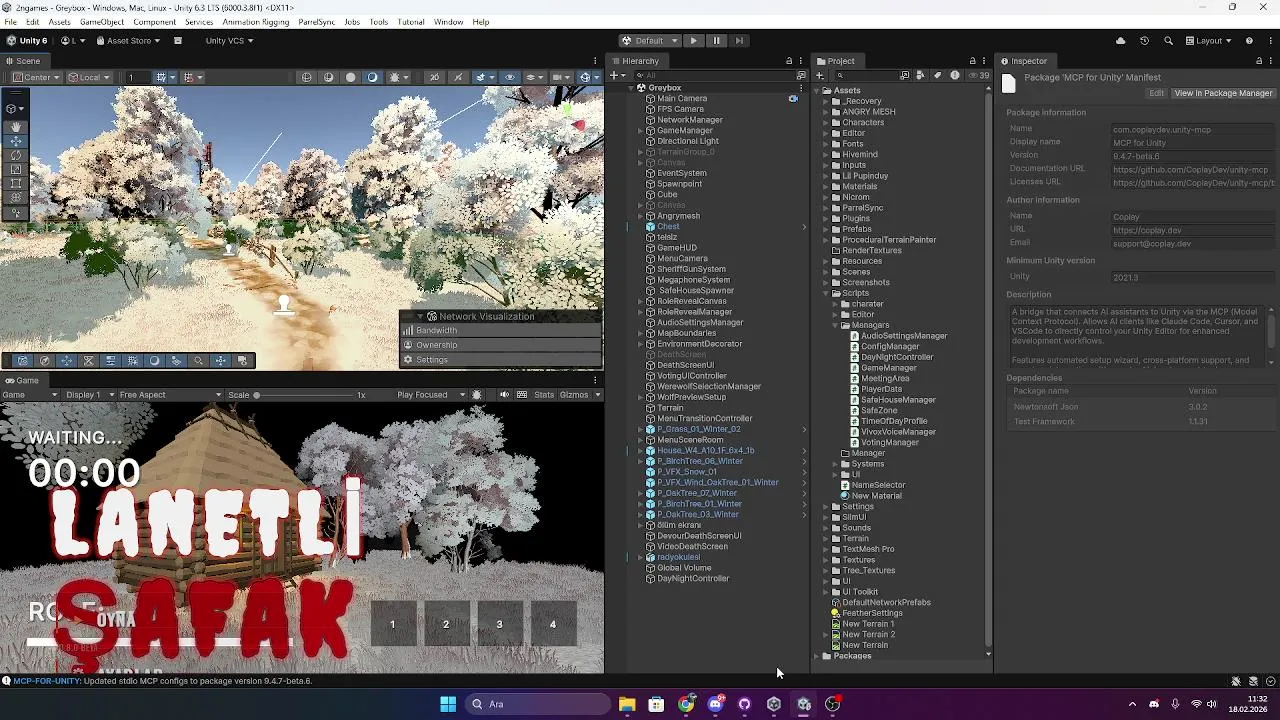This screenshot has height=720, width=1280.
Task: Open the Unity VCS dropdown
Action: [x=229, y=41]
